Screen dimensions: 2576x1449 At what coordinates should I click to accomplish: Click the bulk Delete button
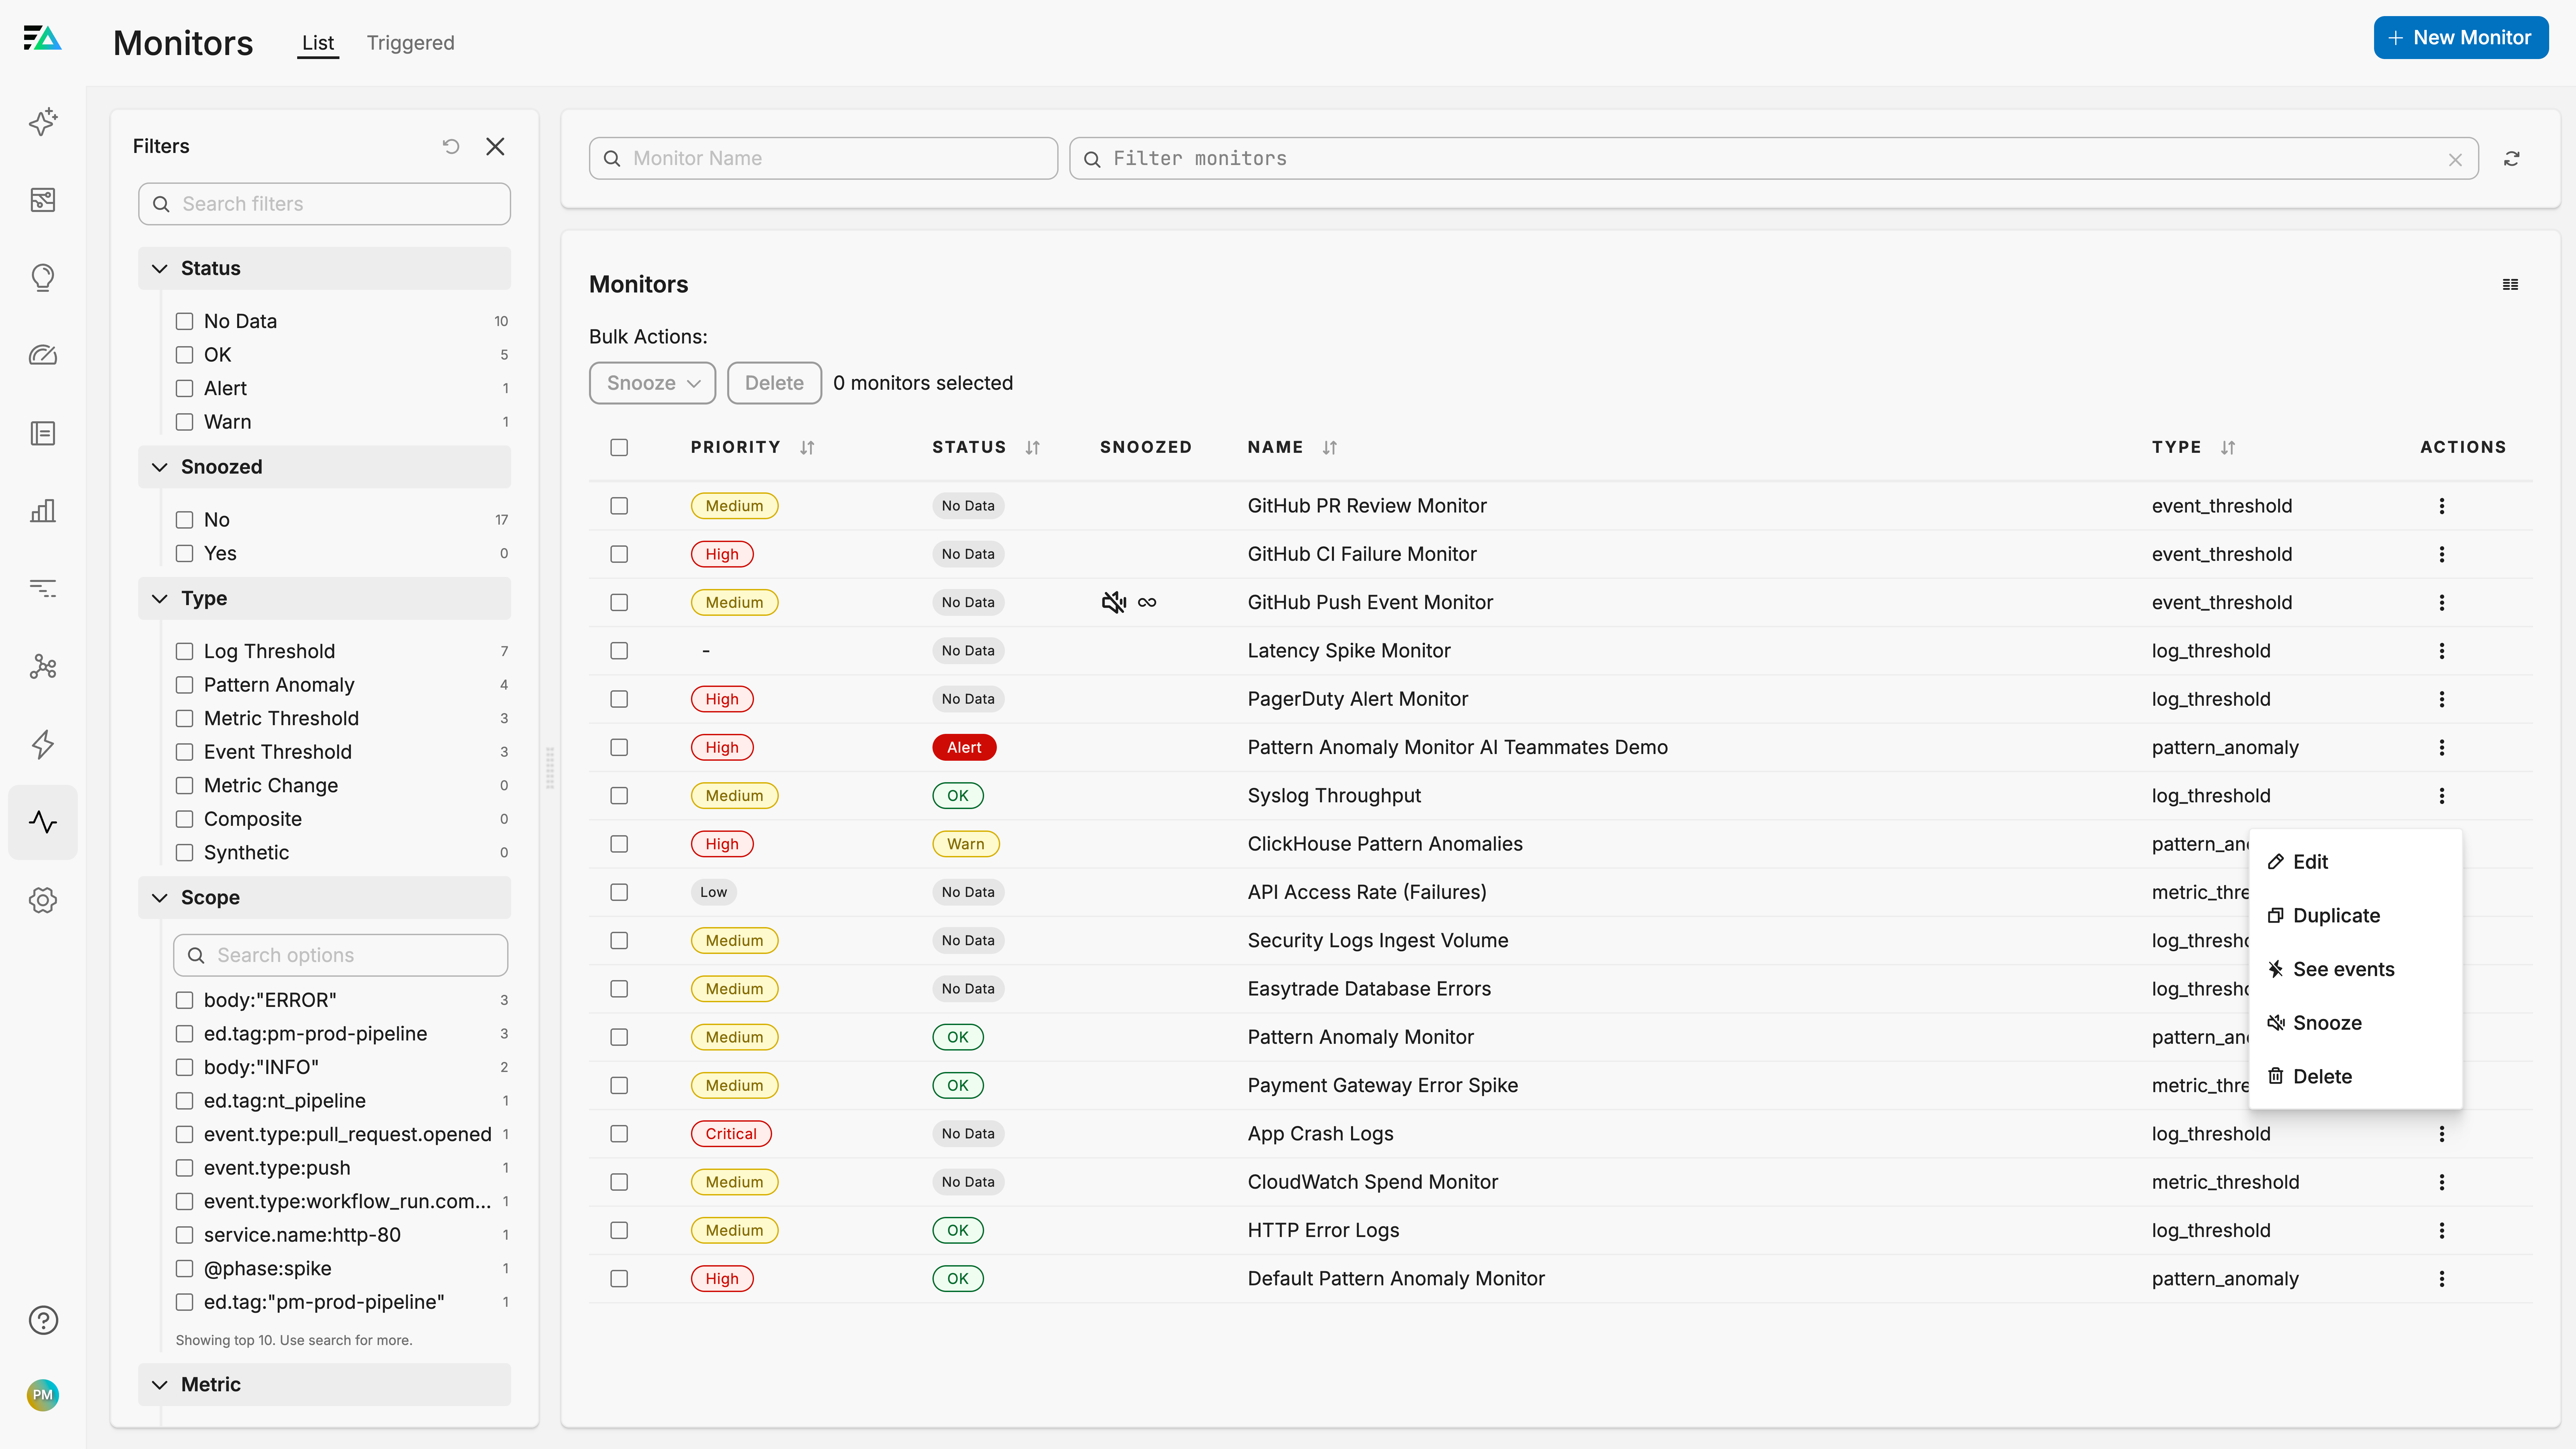774,383
